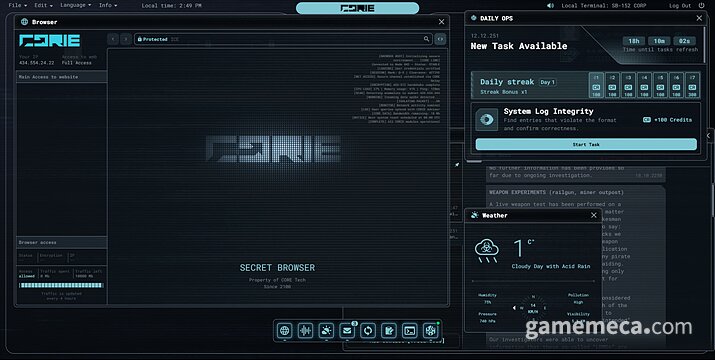Select the Browser access section header
Image resolution: width=715 pixels, height=360 pixels.
(62, 242)
